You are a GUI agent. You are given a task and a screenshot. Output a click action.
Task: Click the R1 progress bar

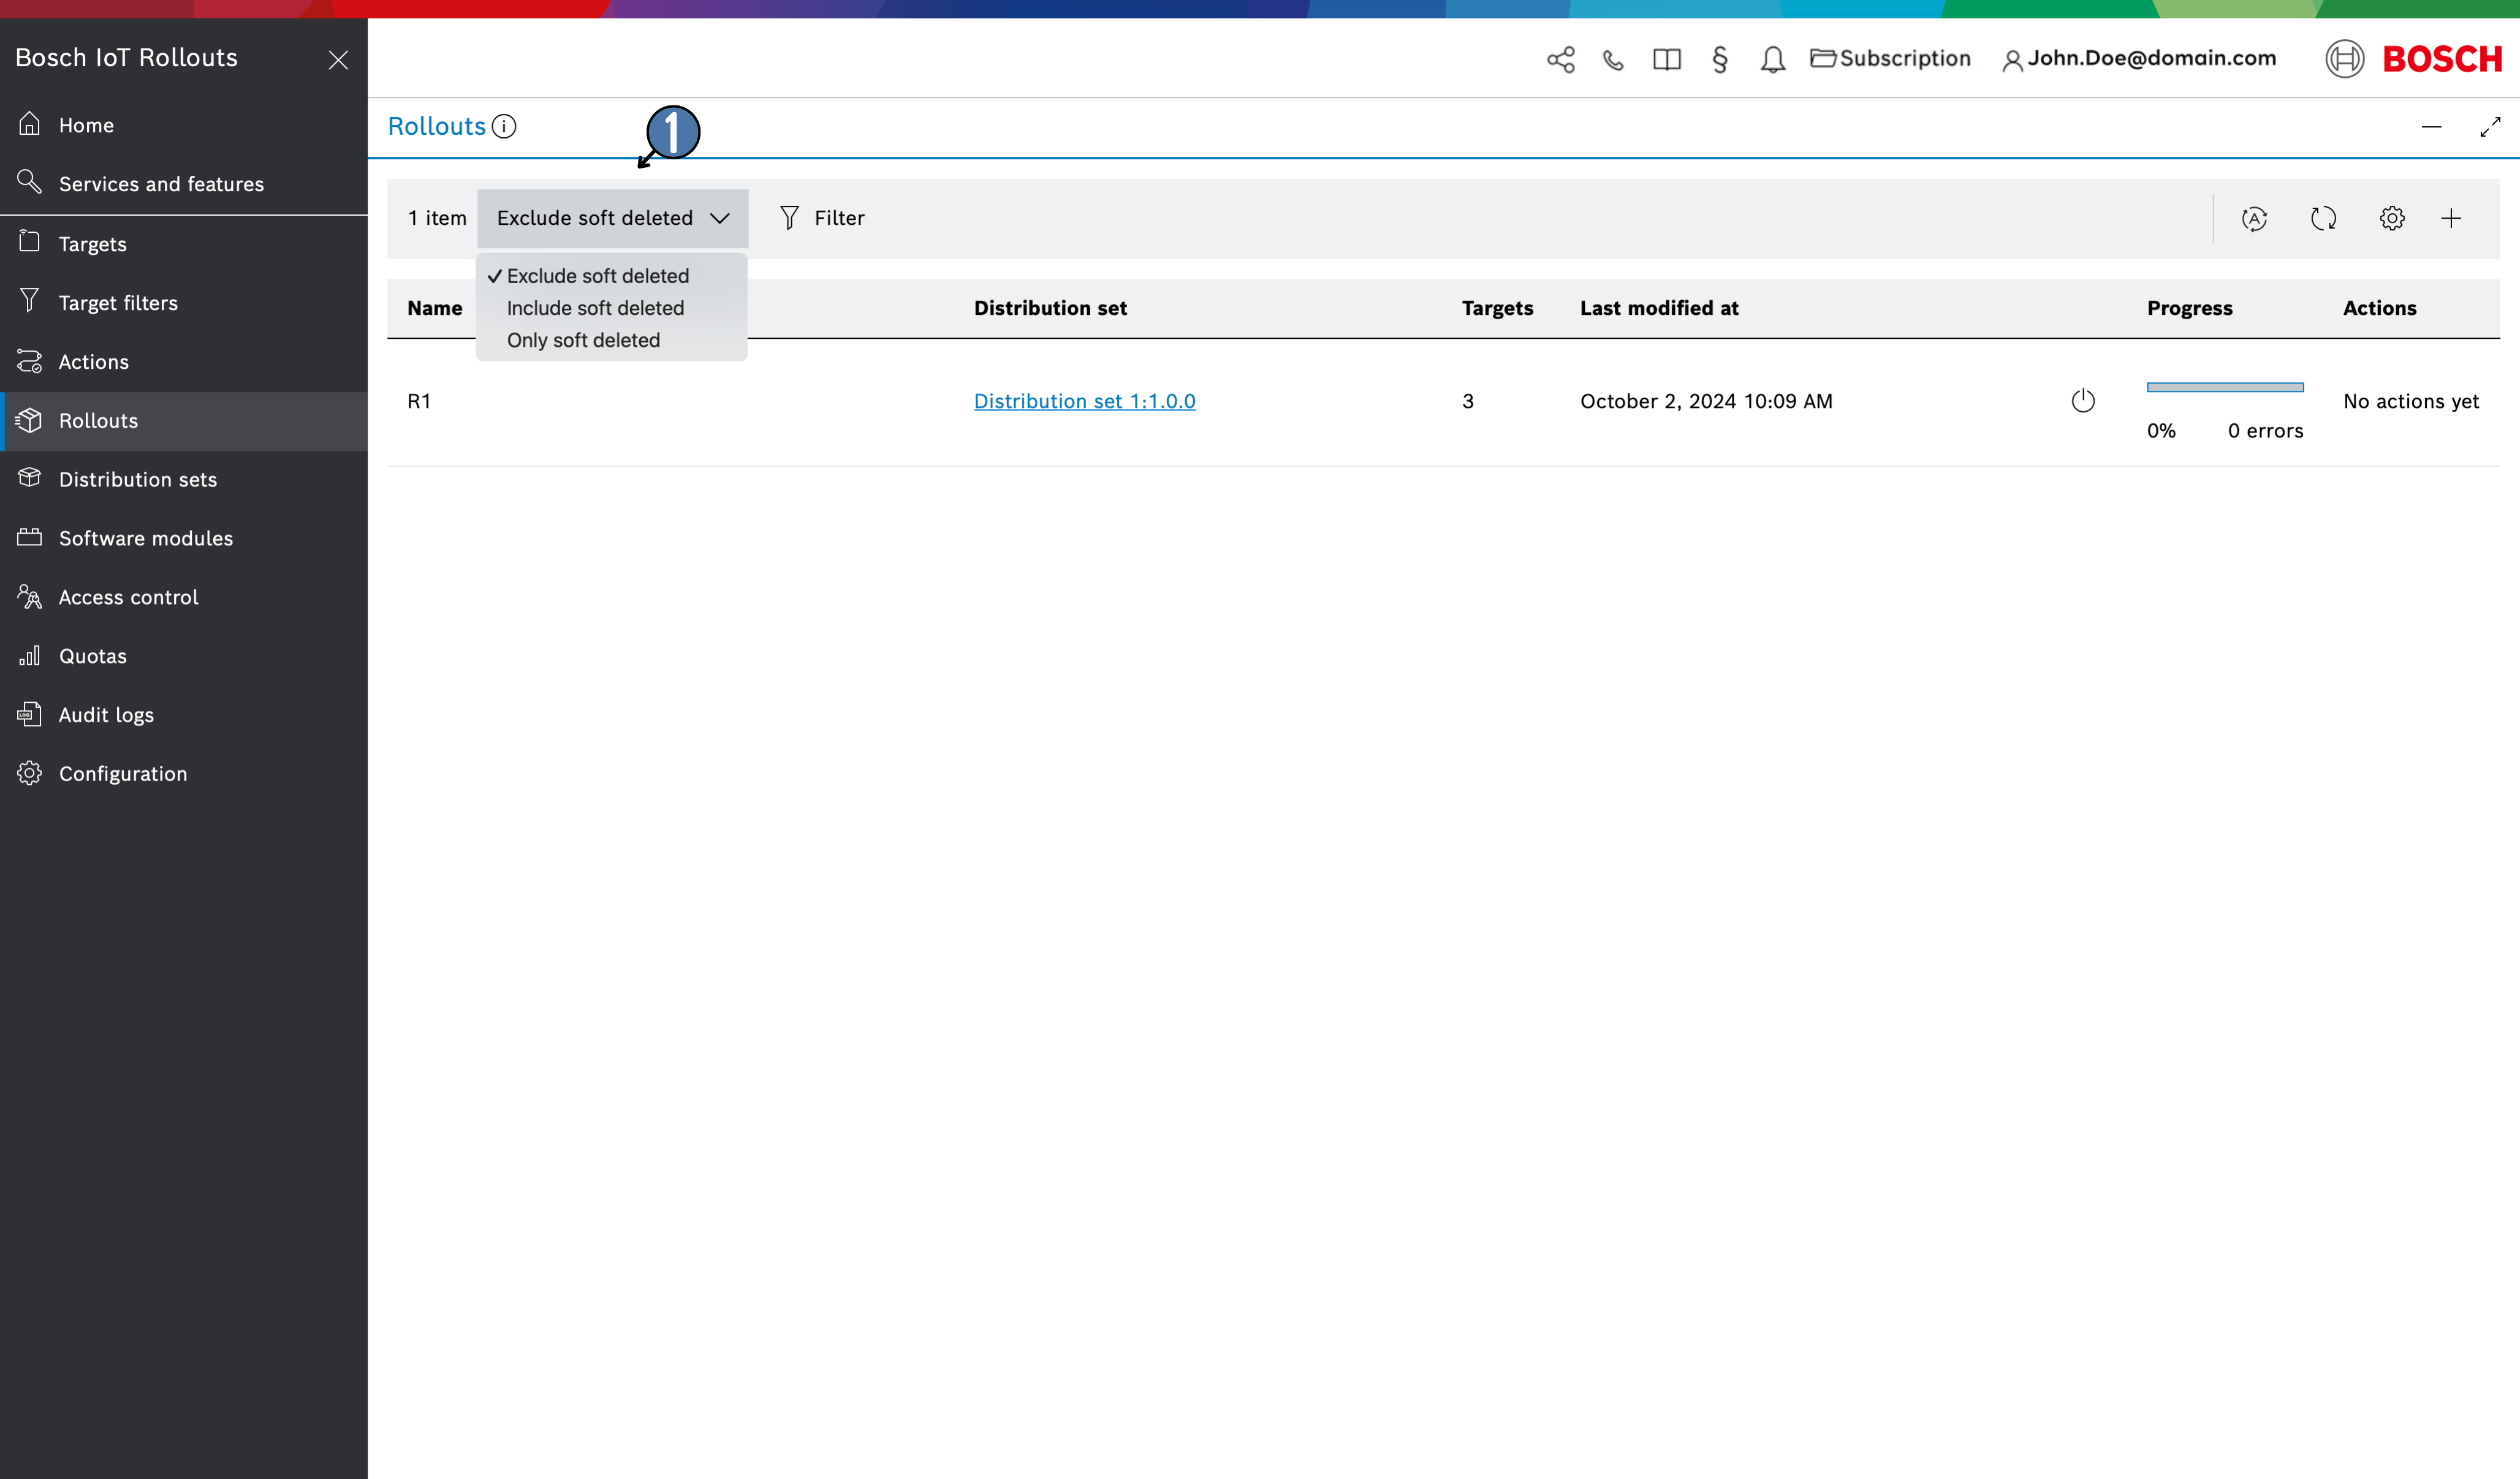2225,387
